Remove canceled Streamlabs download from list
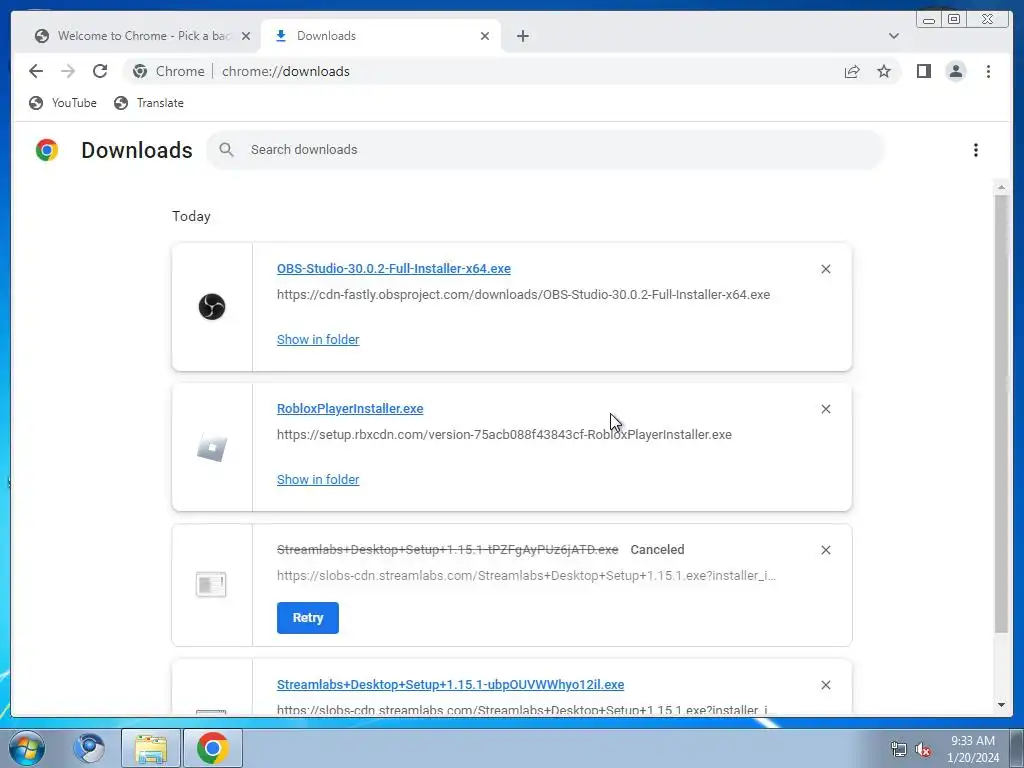1024x768 pixels. 825,550
